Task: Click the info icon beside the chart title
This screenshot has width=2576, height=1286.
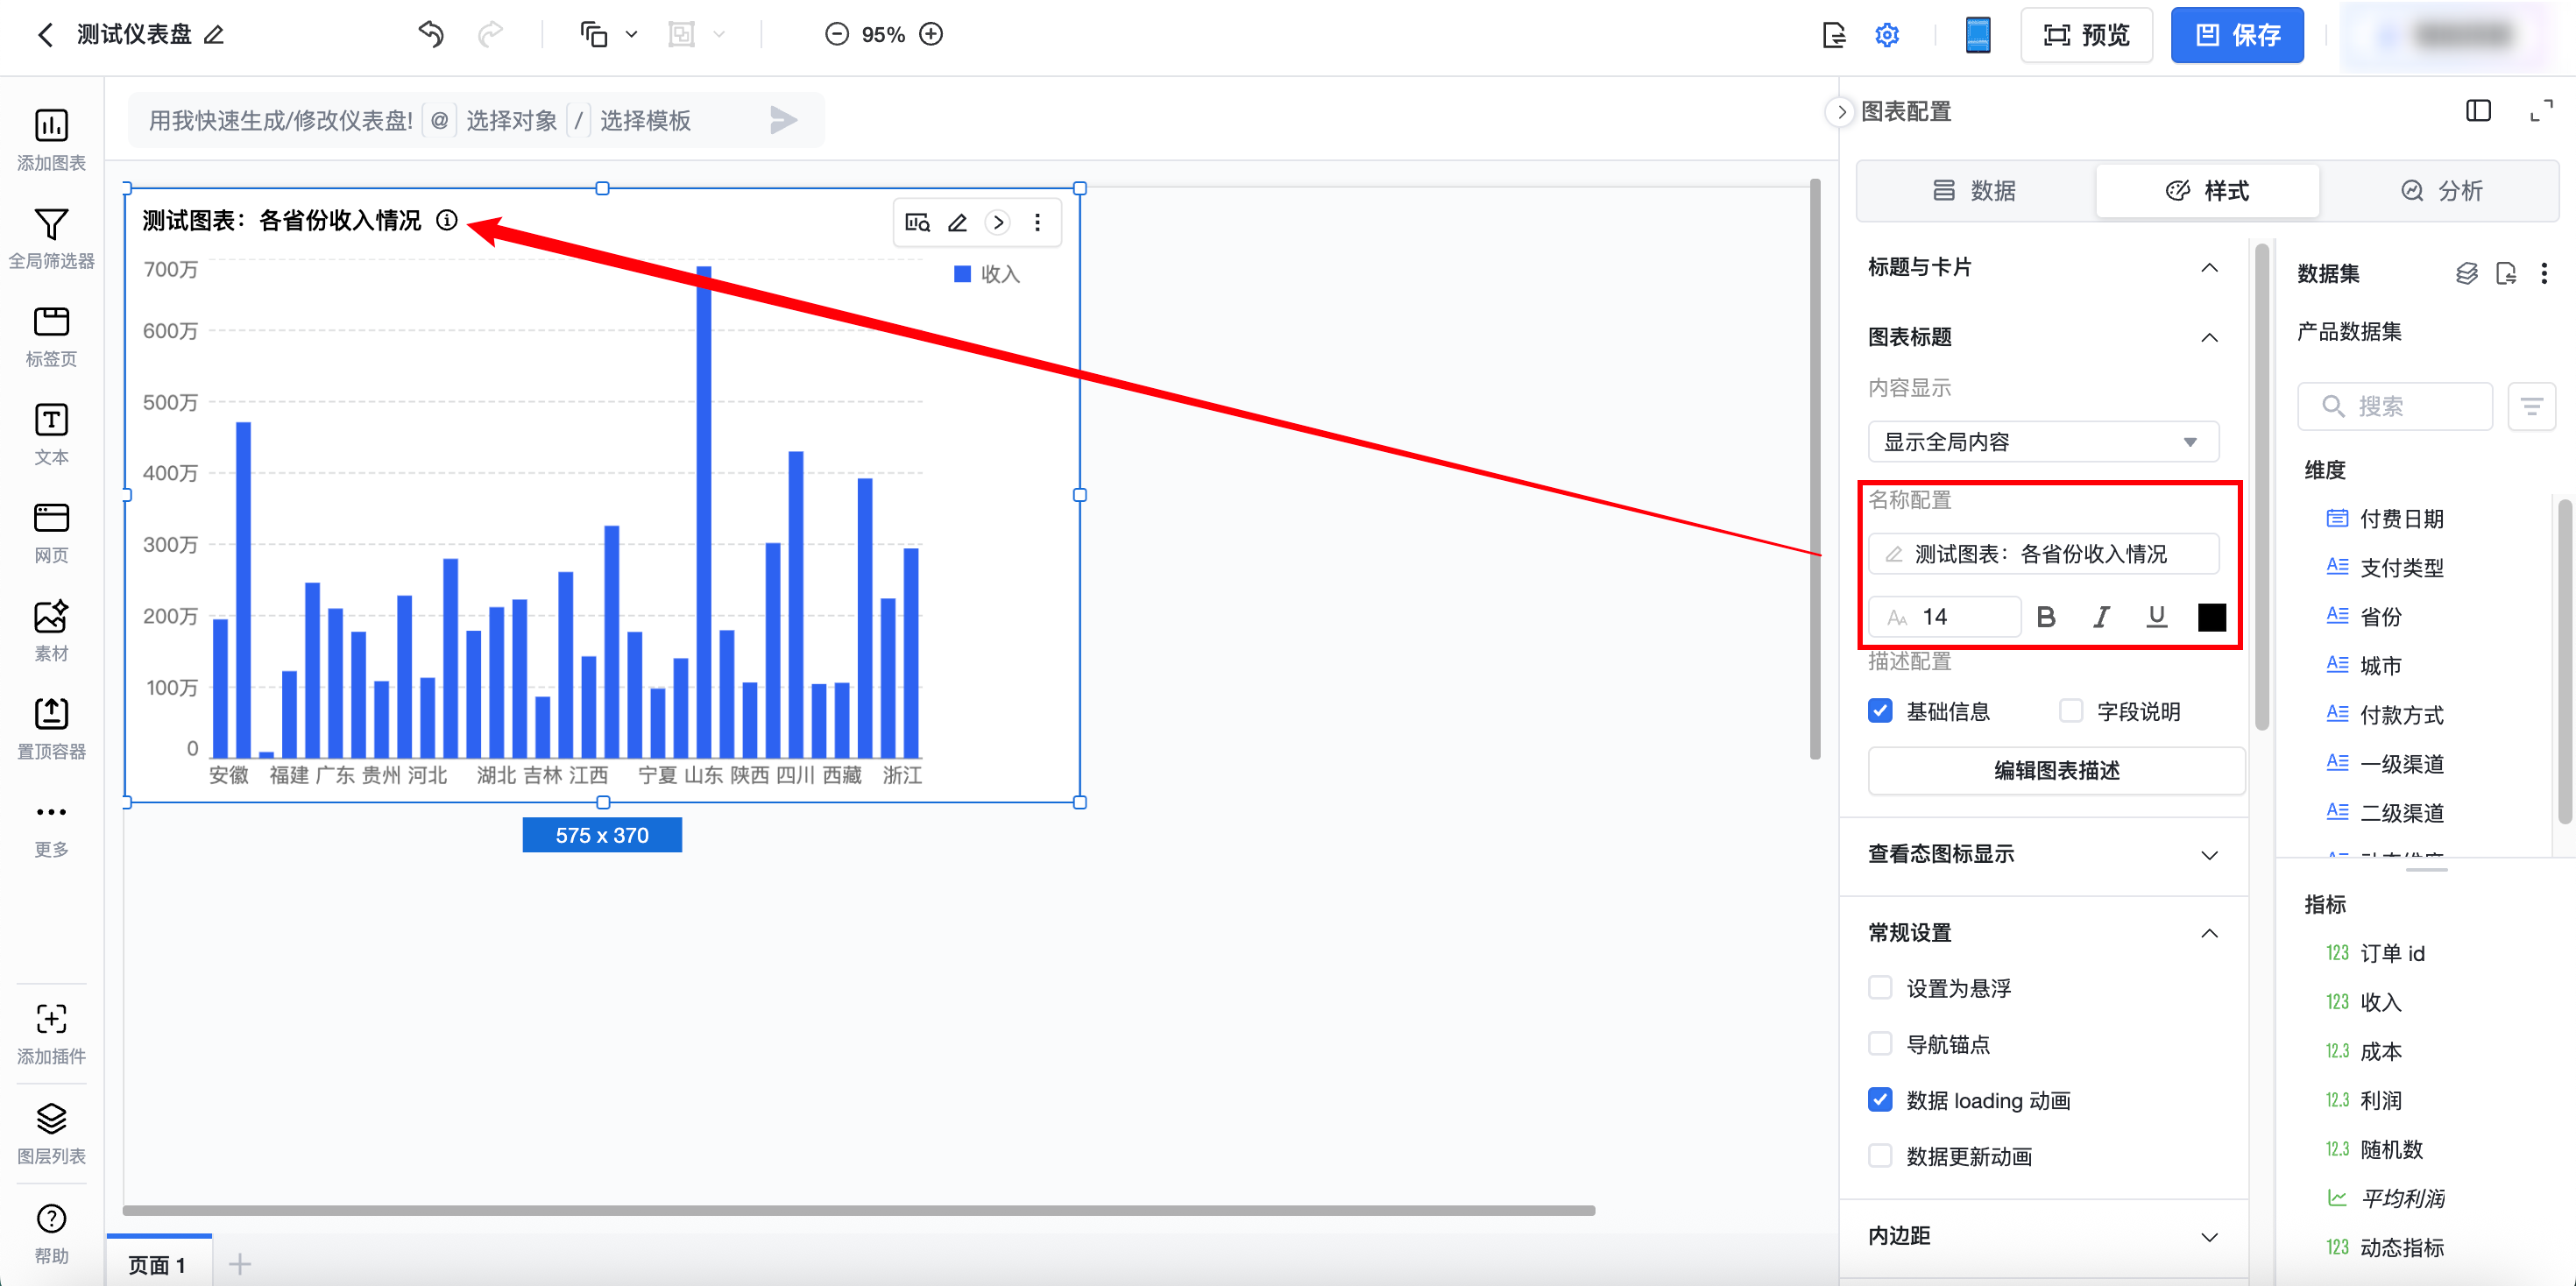Action: pyautogui.click(x=447, y=220)
